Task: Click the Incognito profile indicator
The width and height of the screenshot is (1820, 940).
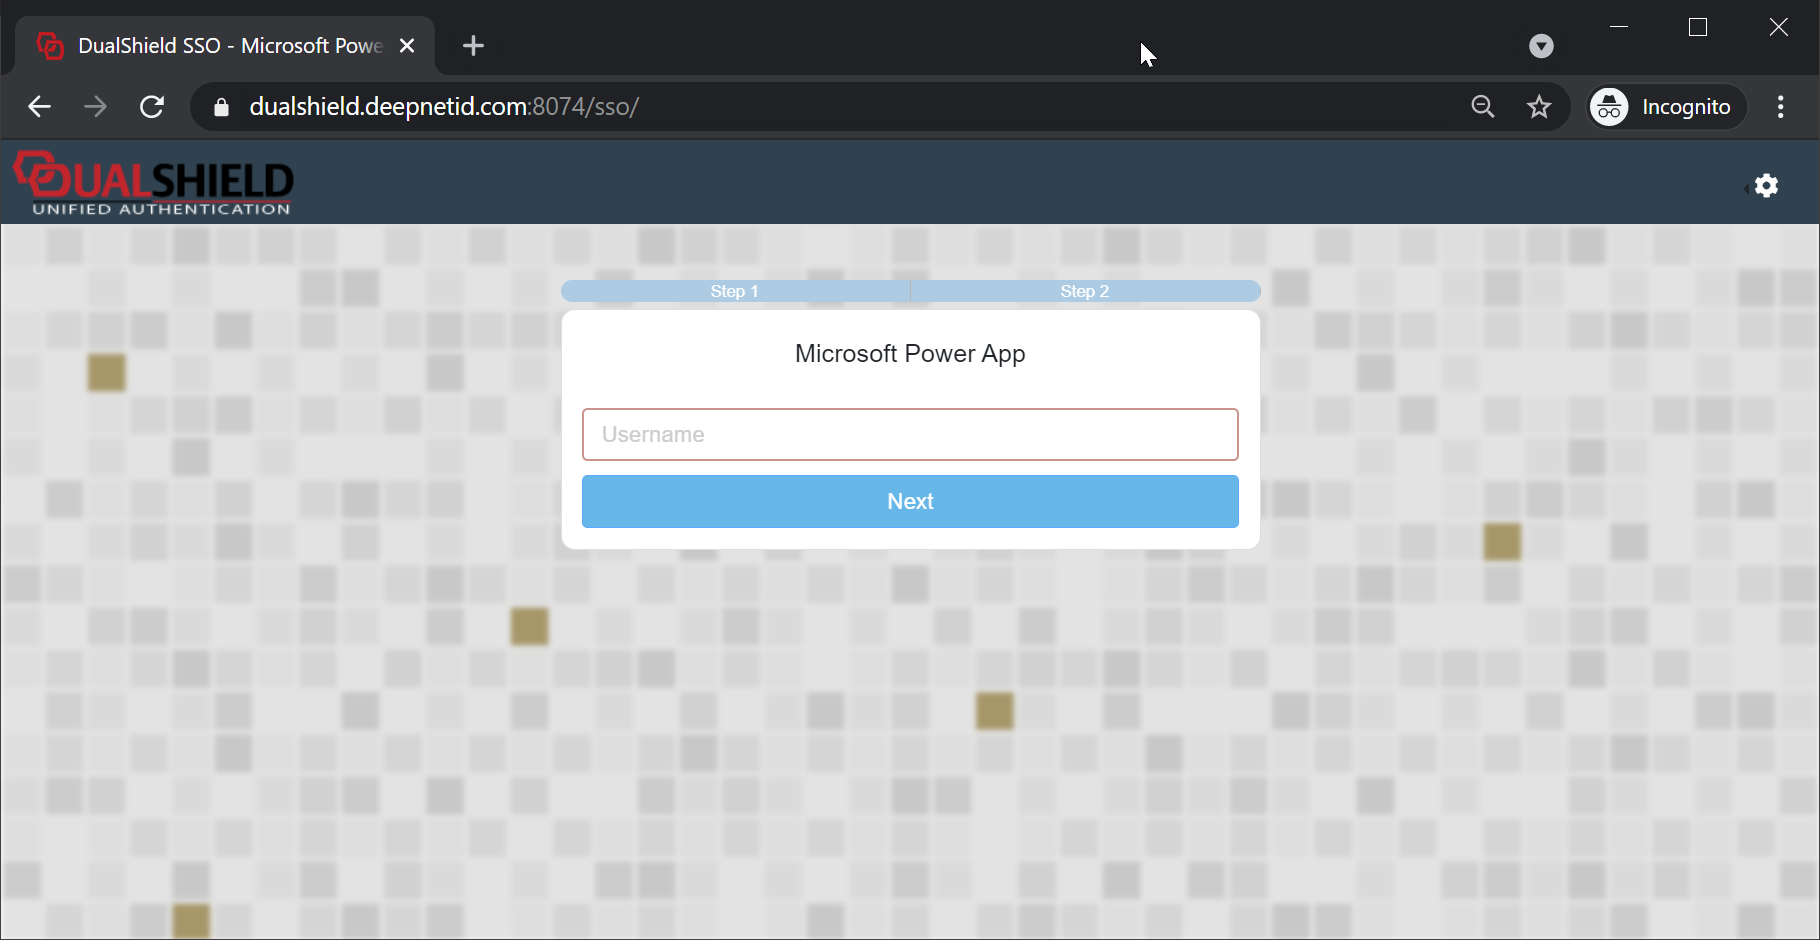Action: tap(1667, 107)
